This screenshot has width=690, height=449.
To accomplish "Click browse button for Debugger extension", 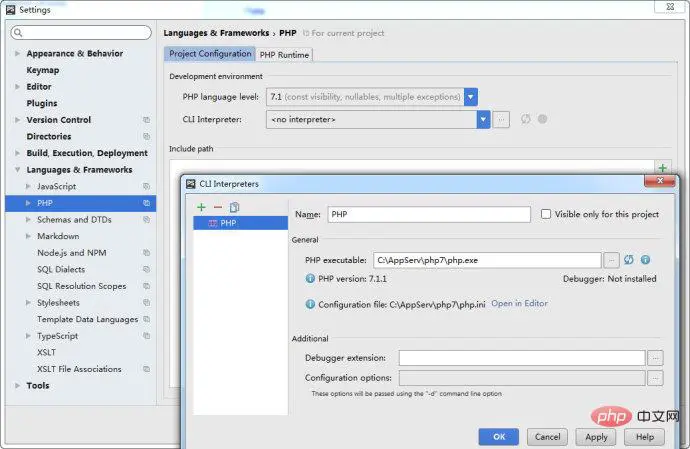I will point(655,358).
